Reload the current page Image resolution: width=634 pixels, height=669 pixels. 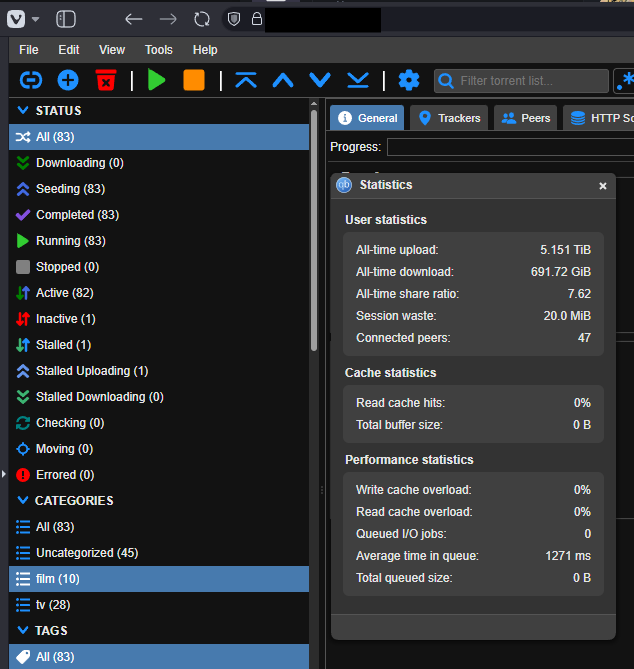click(202, 19)
